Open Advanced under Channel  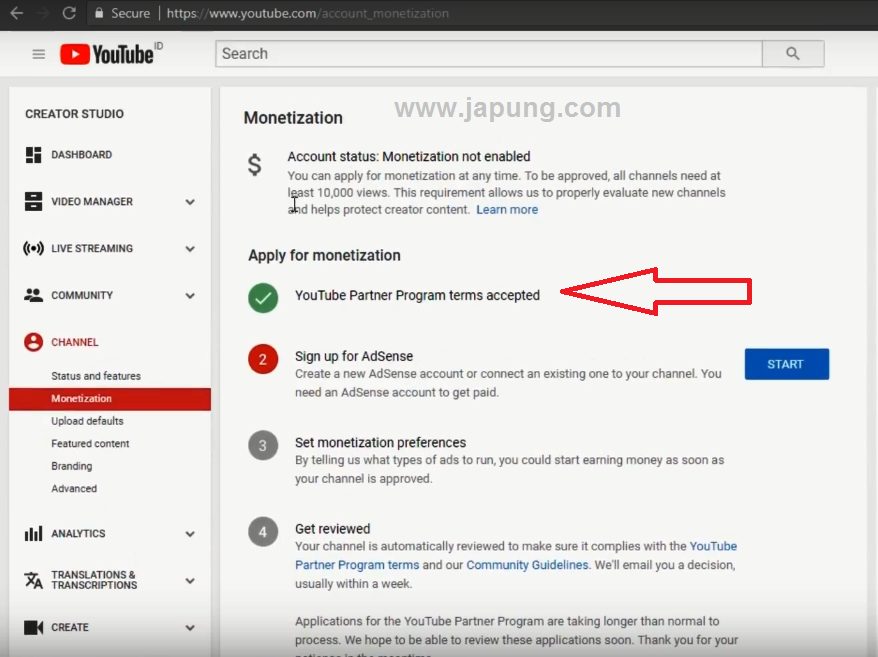coord(74,488)
